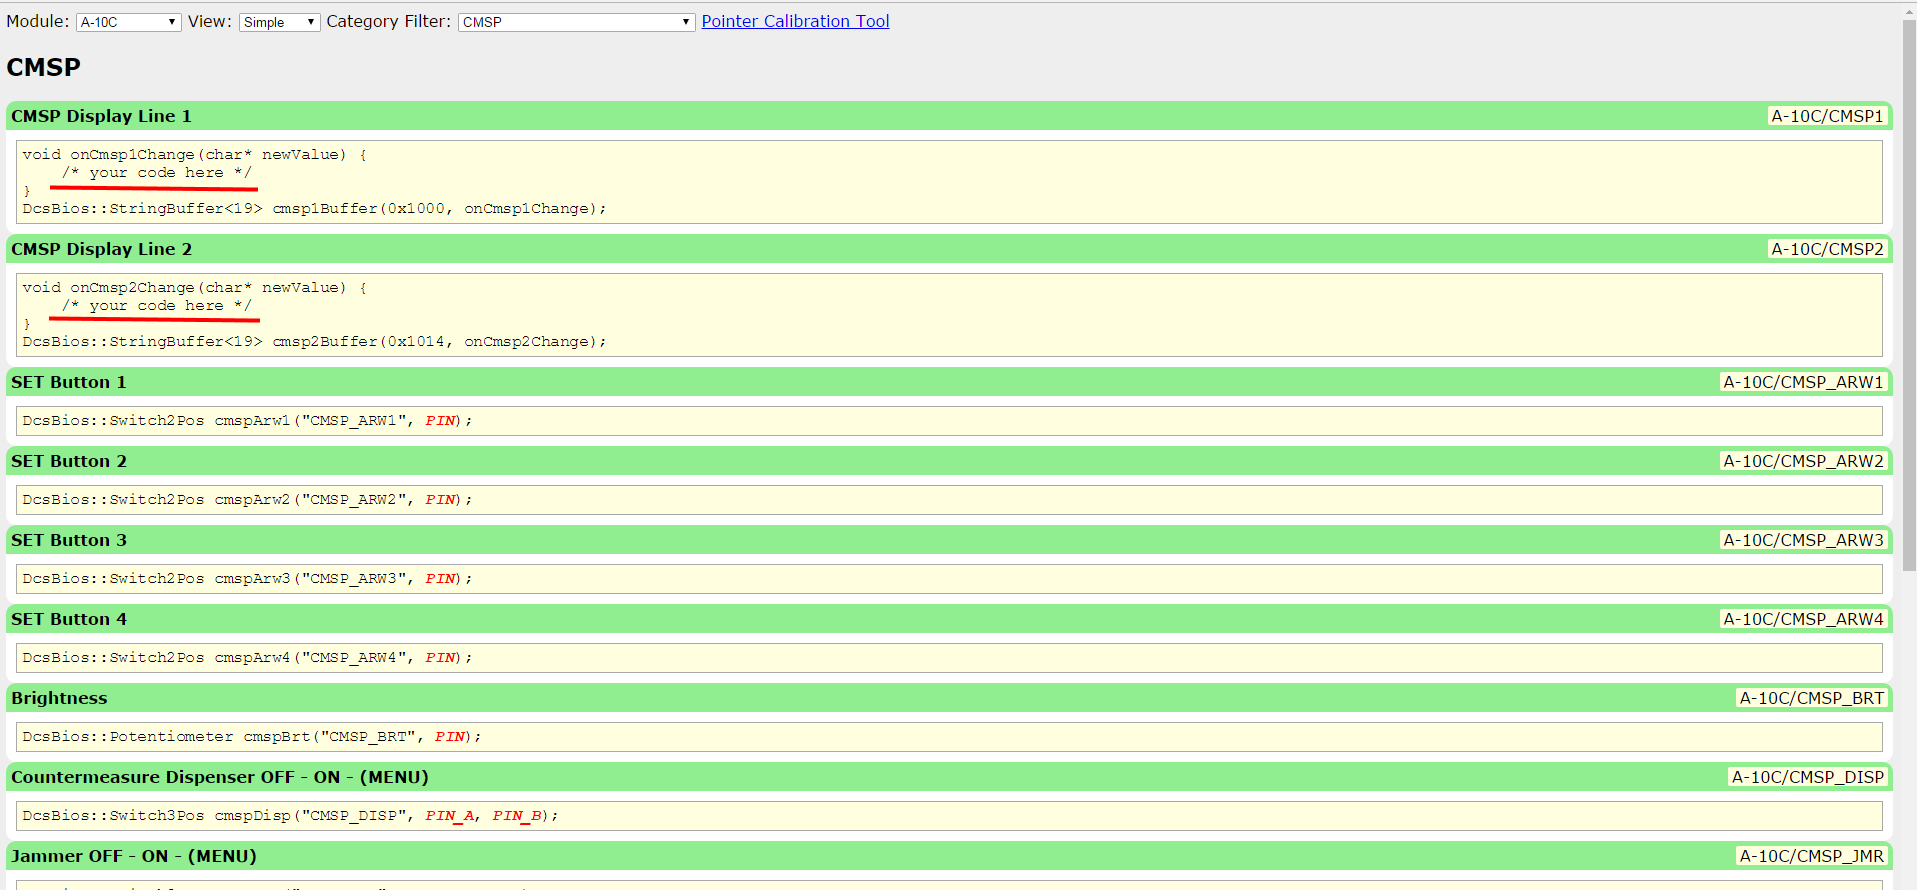1917x890 pixels.
Task: Click the onCmsp2Change function declaration line
Action: (x=195, y=287)
